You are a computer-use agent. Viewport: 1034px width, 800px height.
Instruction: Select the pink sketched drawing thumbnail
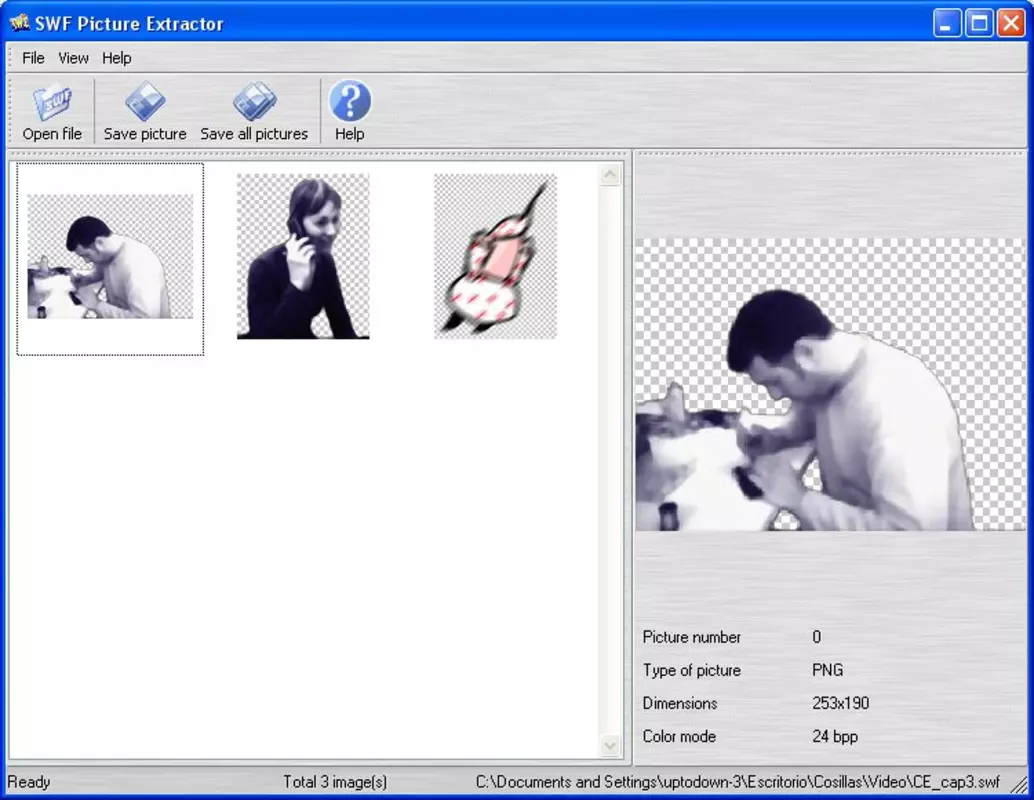tap(495, 257)
